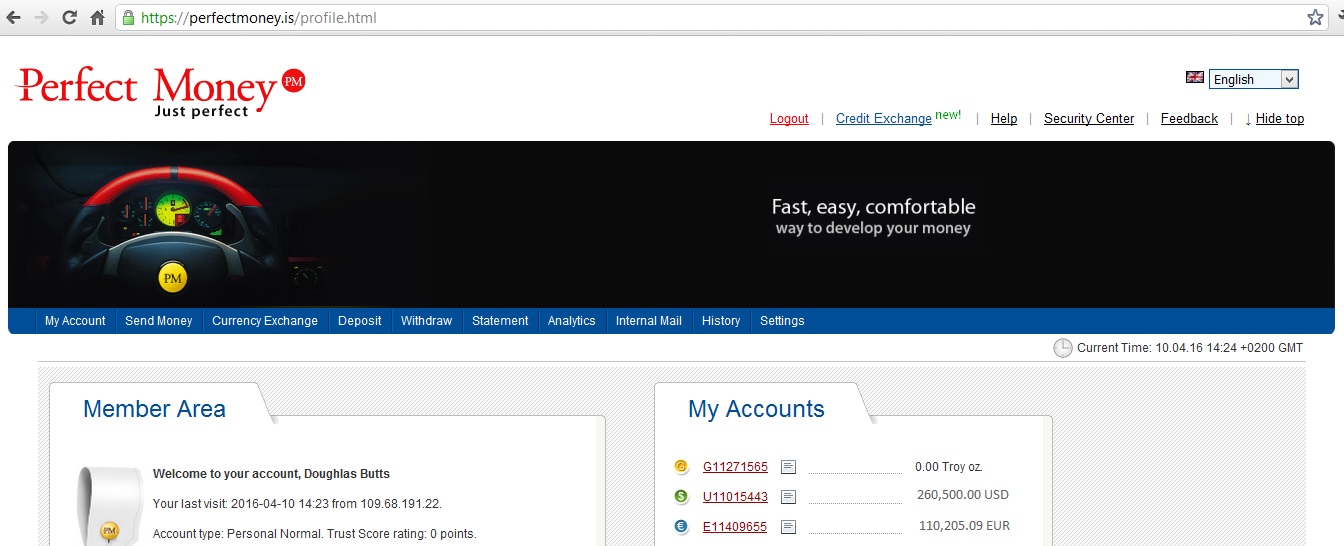
Task: Select the Member Area tab heading
Action: pyautogui.click(x=154, y=409)
